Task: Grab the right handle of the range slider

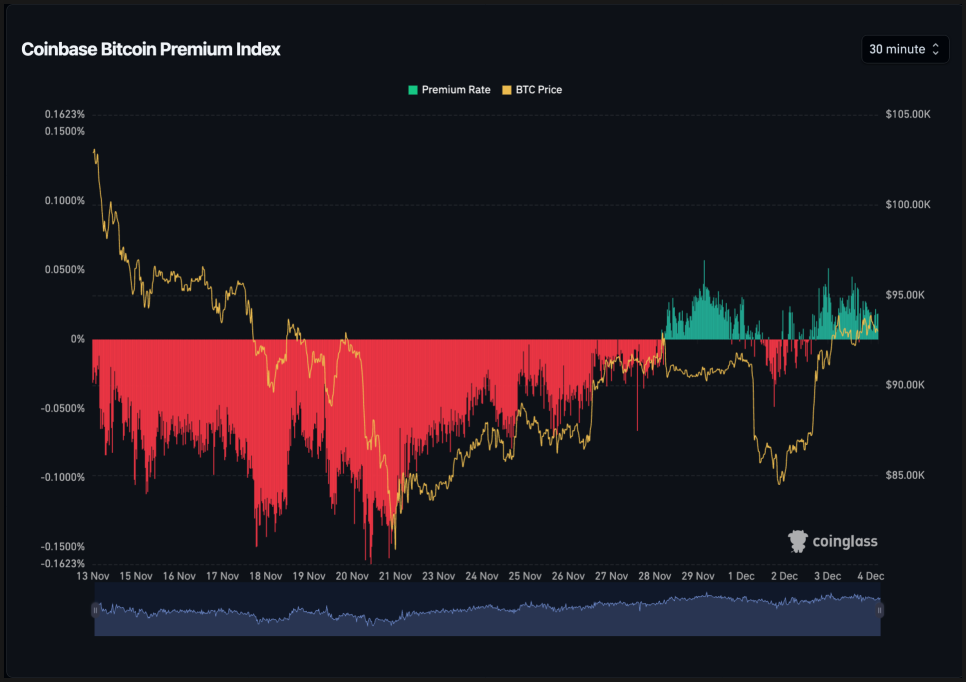Action: [x=880, y=609]
